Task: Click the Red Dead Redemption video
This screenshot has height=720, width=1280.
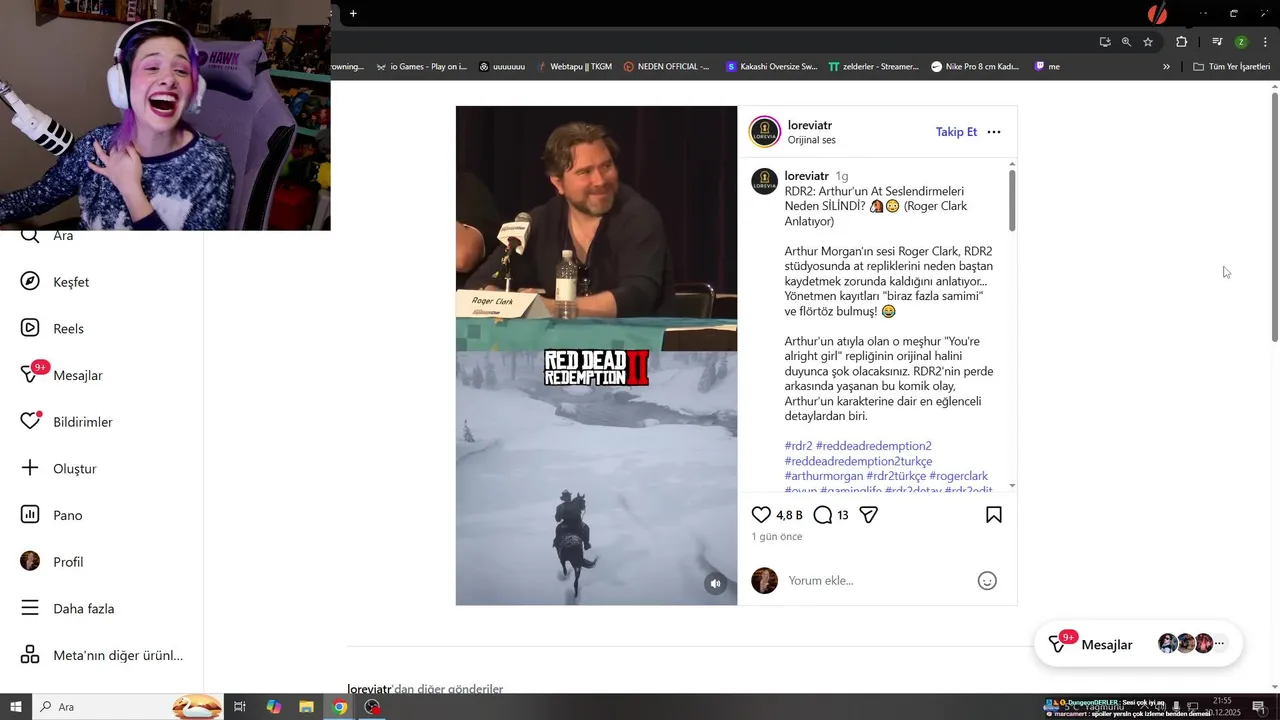Action: (596, 355)
